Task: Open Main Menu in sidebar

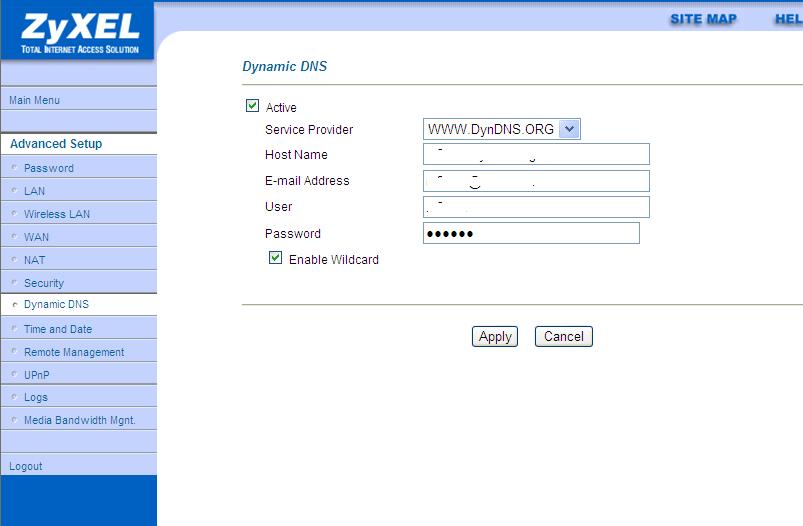Action: point(35,100)
